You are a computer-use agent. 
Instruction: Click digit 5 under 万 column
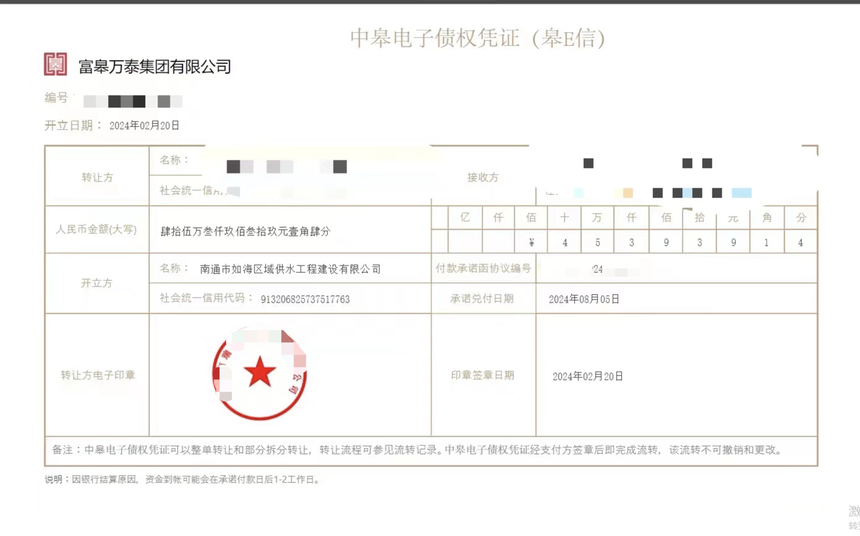click(x=597, y=242)
